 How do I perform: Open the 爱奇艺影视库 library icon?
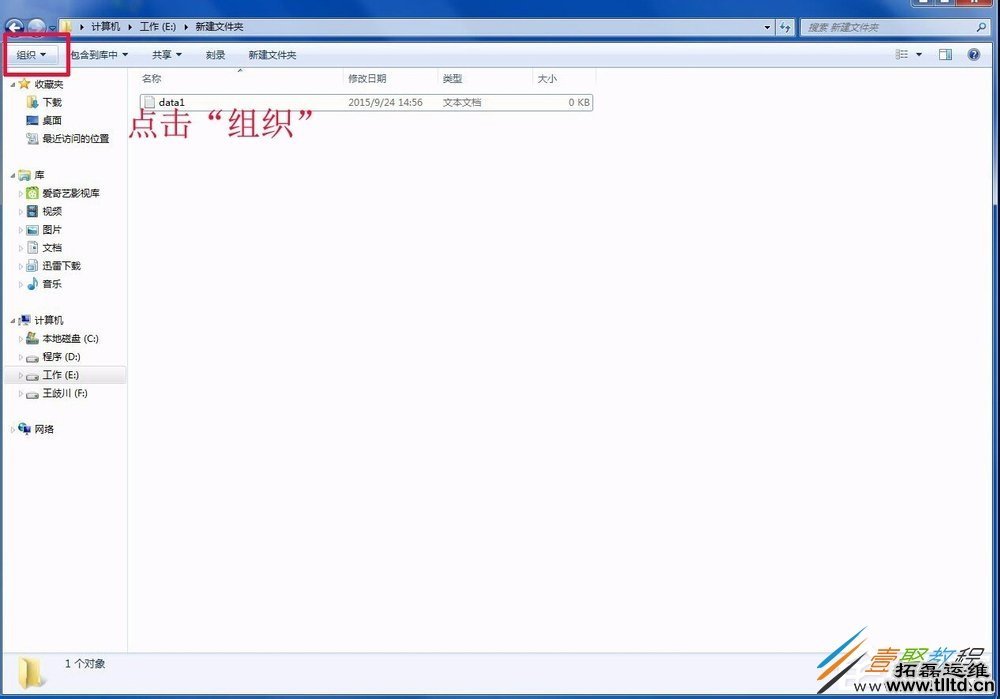pyautogui.click(x=32, y=193)
